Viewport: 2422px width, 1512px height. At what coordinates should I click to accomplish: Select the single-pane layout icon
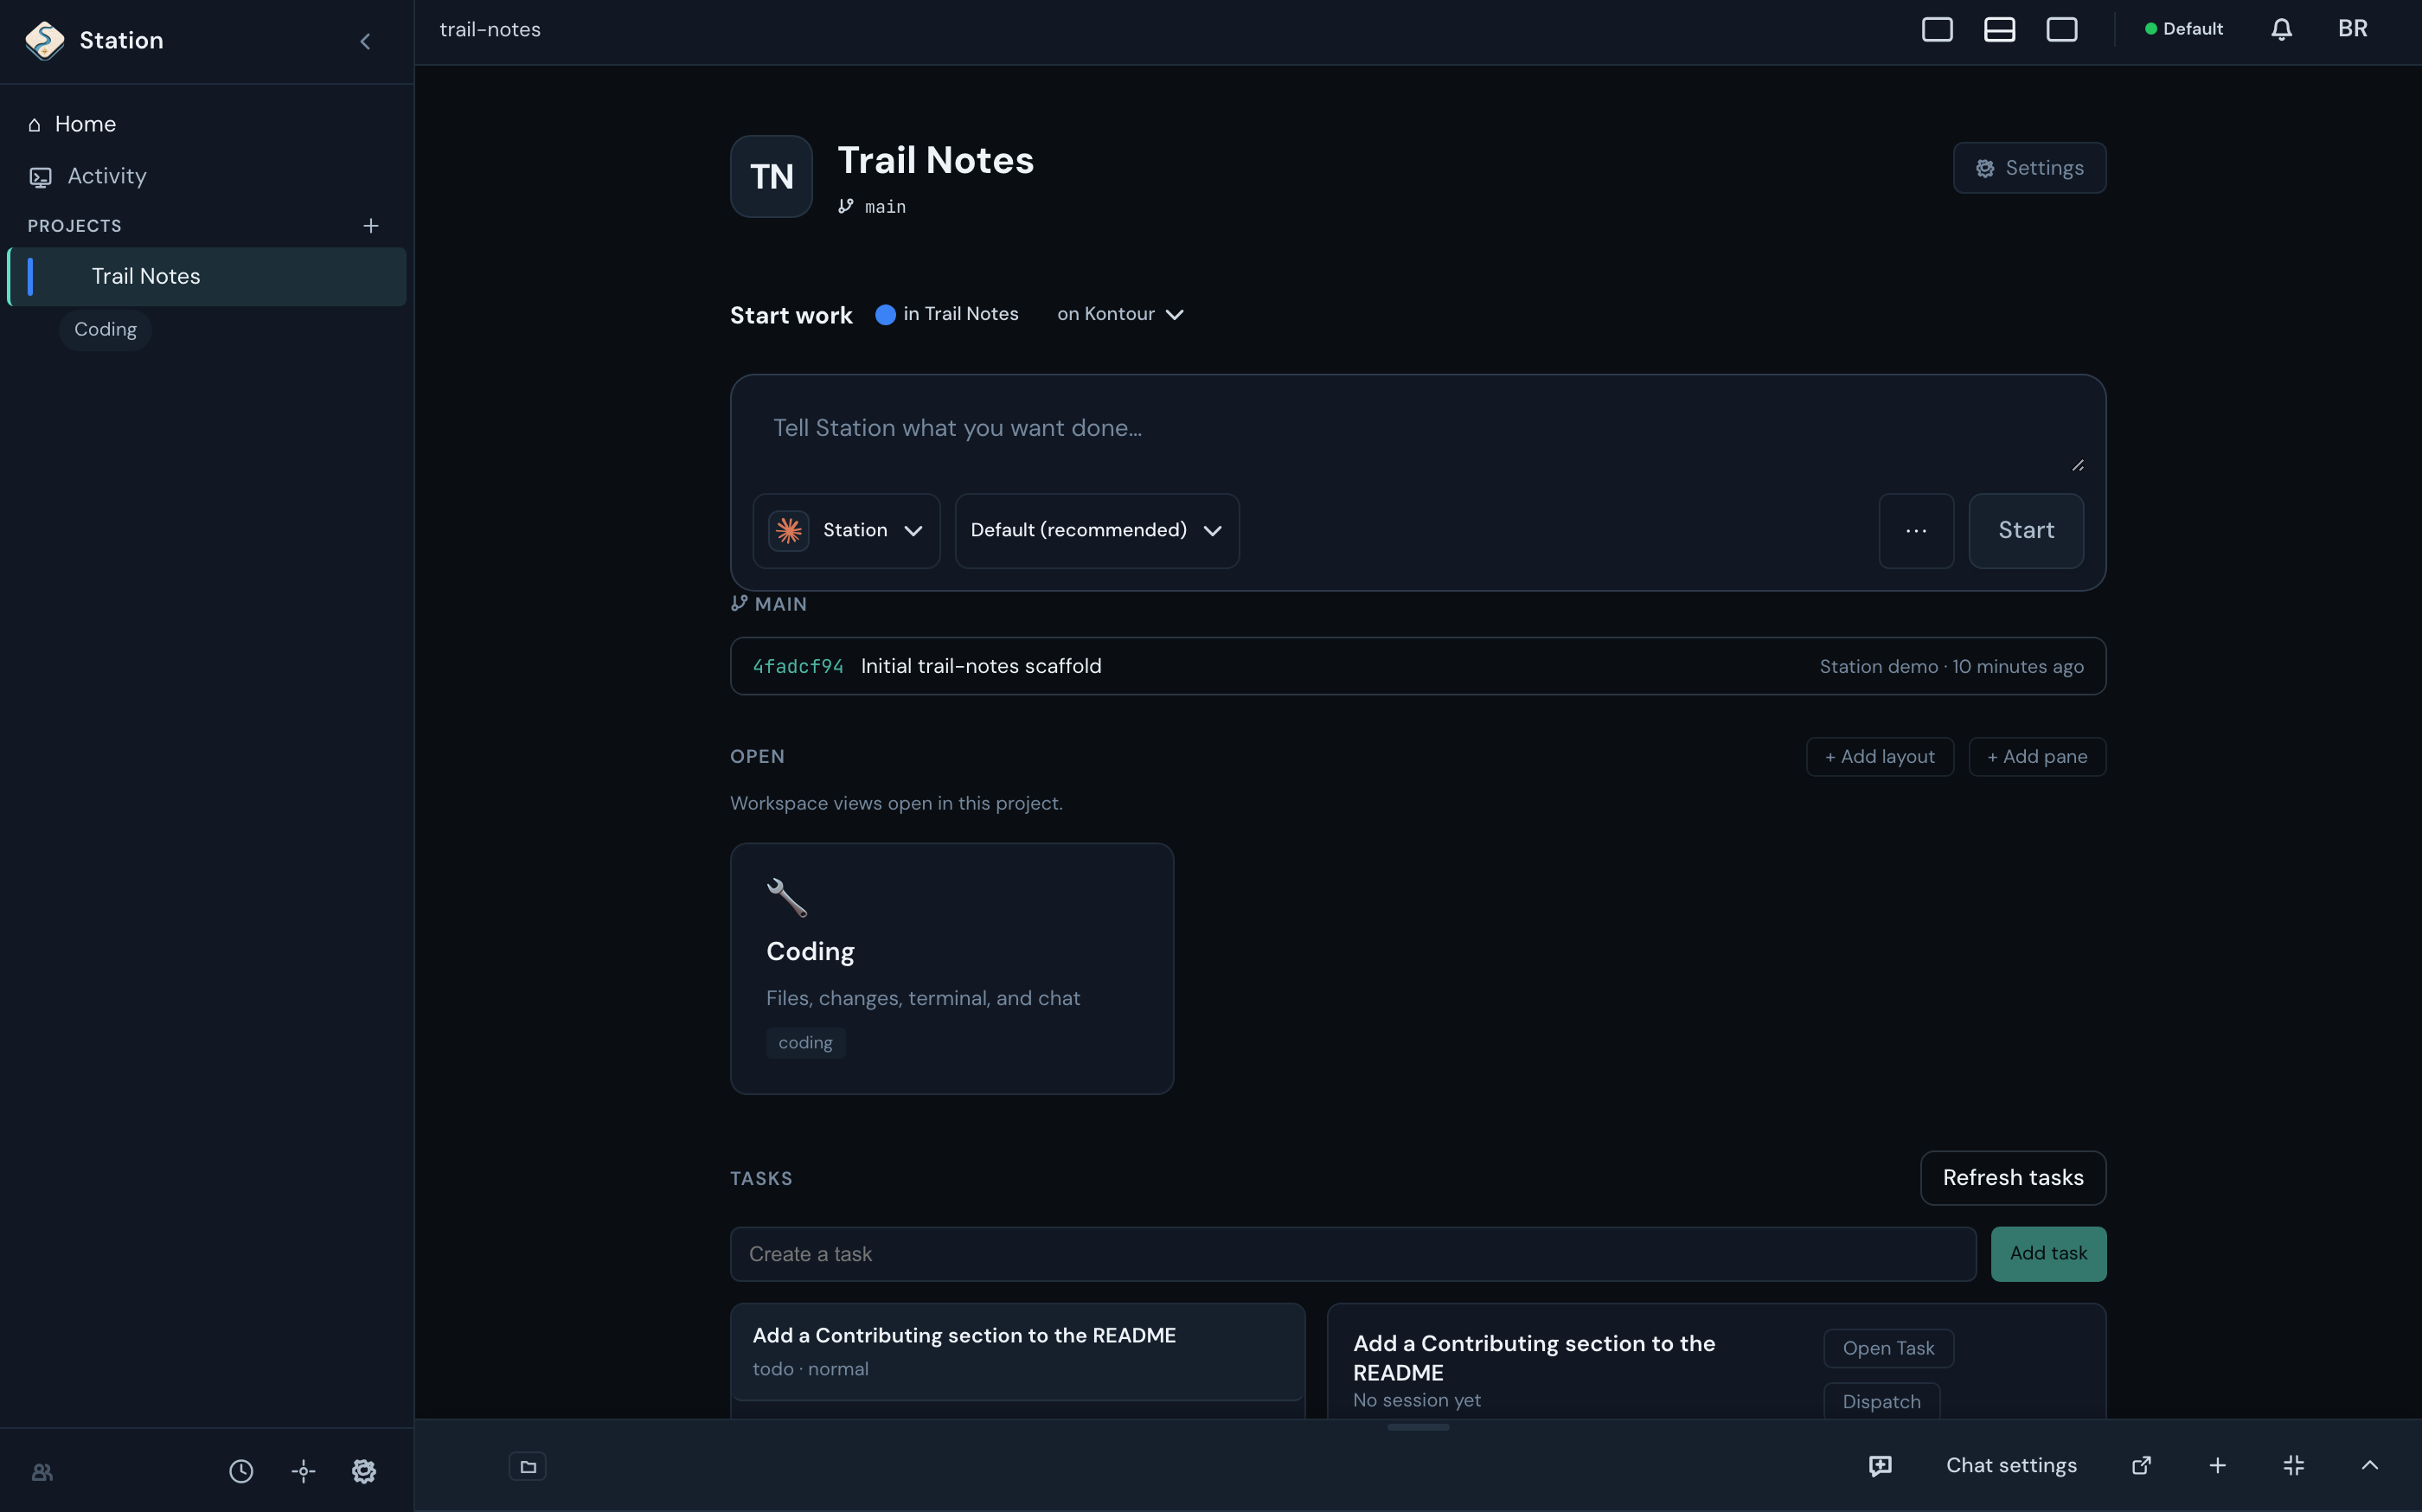coord(1937,29)
